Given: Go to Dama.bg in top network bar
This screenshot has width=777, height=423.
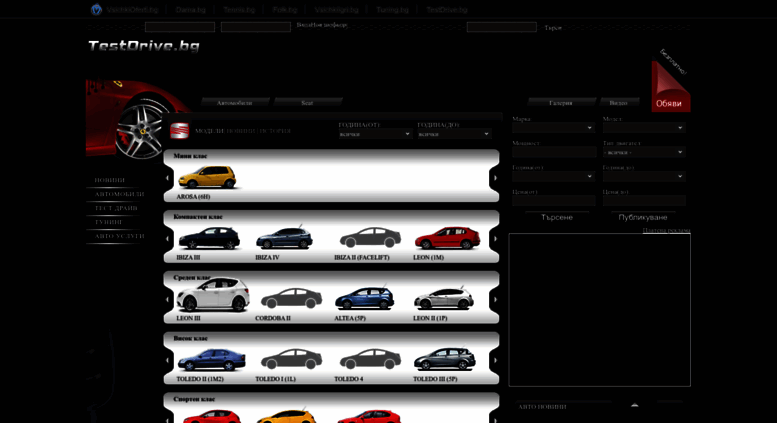Looking at the screenshot, I should coord(190,9).
